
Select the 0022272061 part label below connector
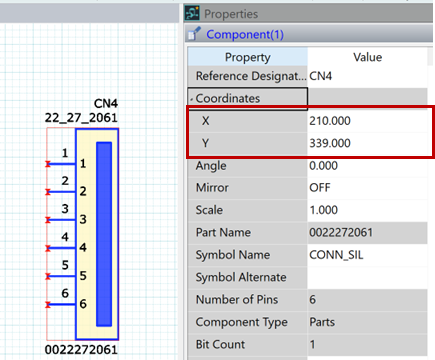[x=81, y=350]
